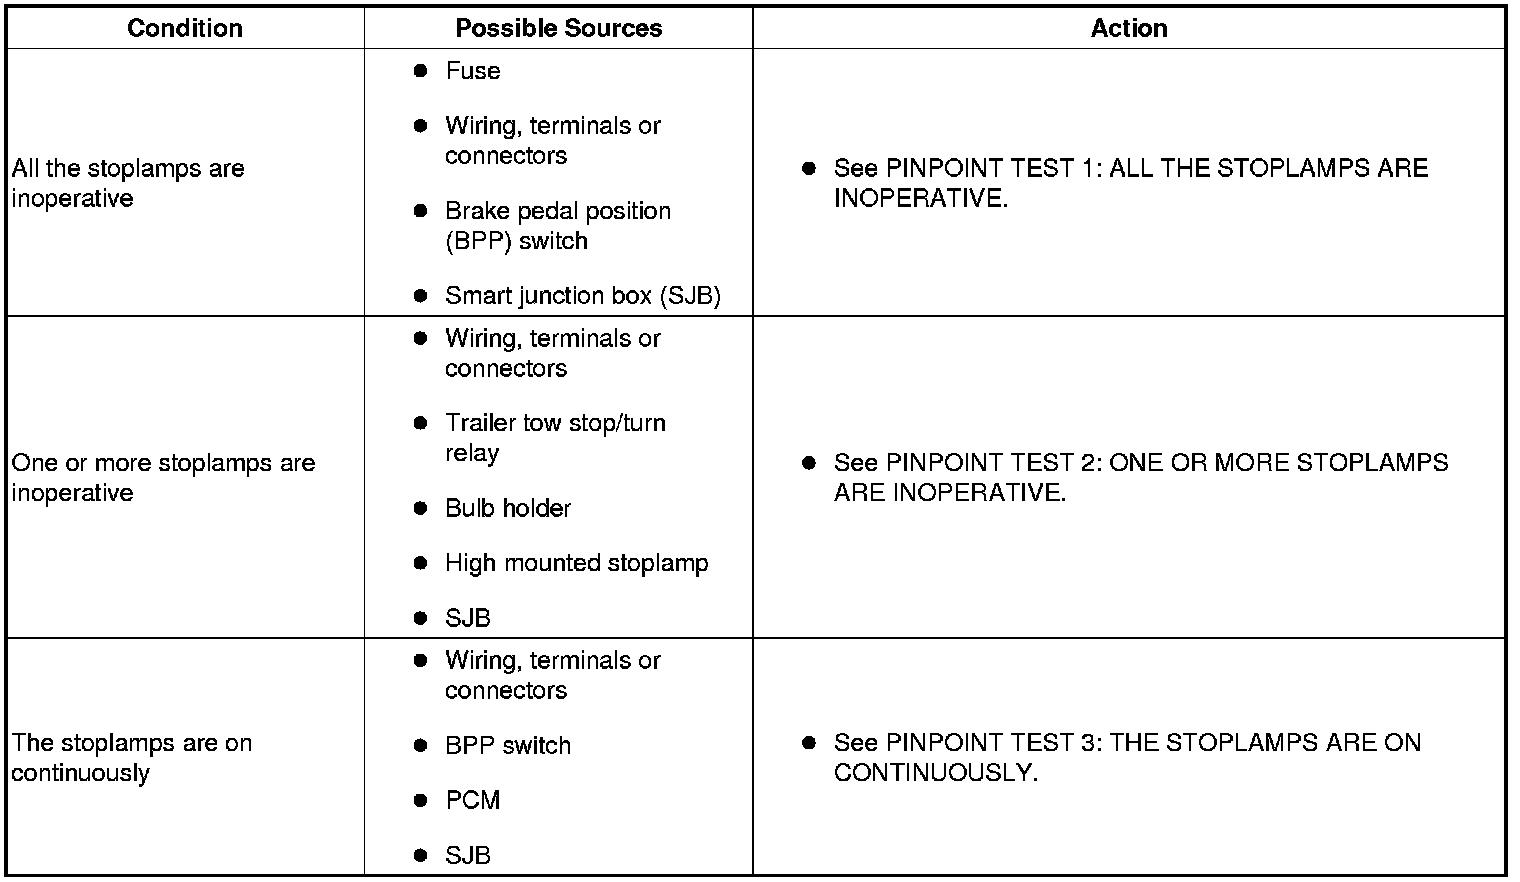Open the PINPOINT TEST 2 reference
This screenshot has height=882, width=1520.
(x=1140, y=477)
